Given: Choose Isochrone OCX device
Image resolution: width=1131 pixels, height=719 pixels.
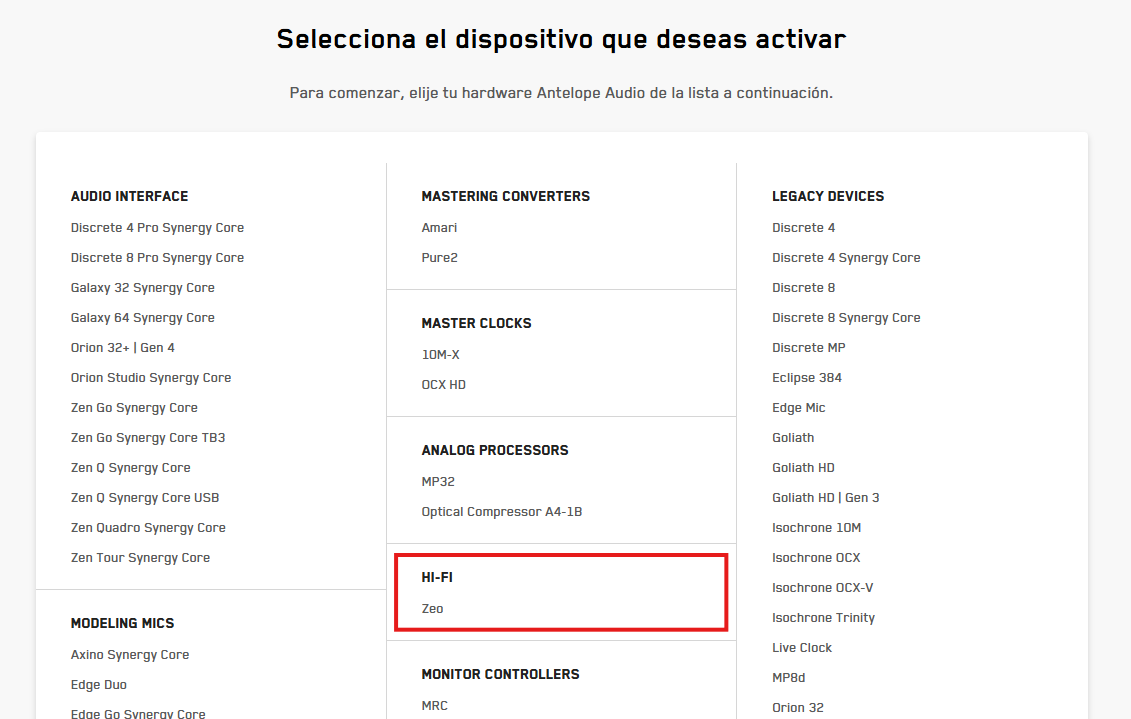Looking at the screenshot, I should [816, 558].
